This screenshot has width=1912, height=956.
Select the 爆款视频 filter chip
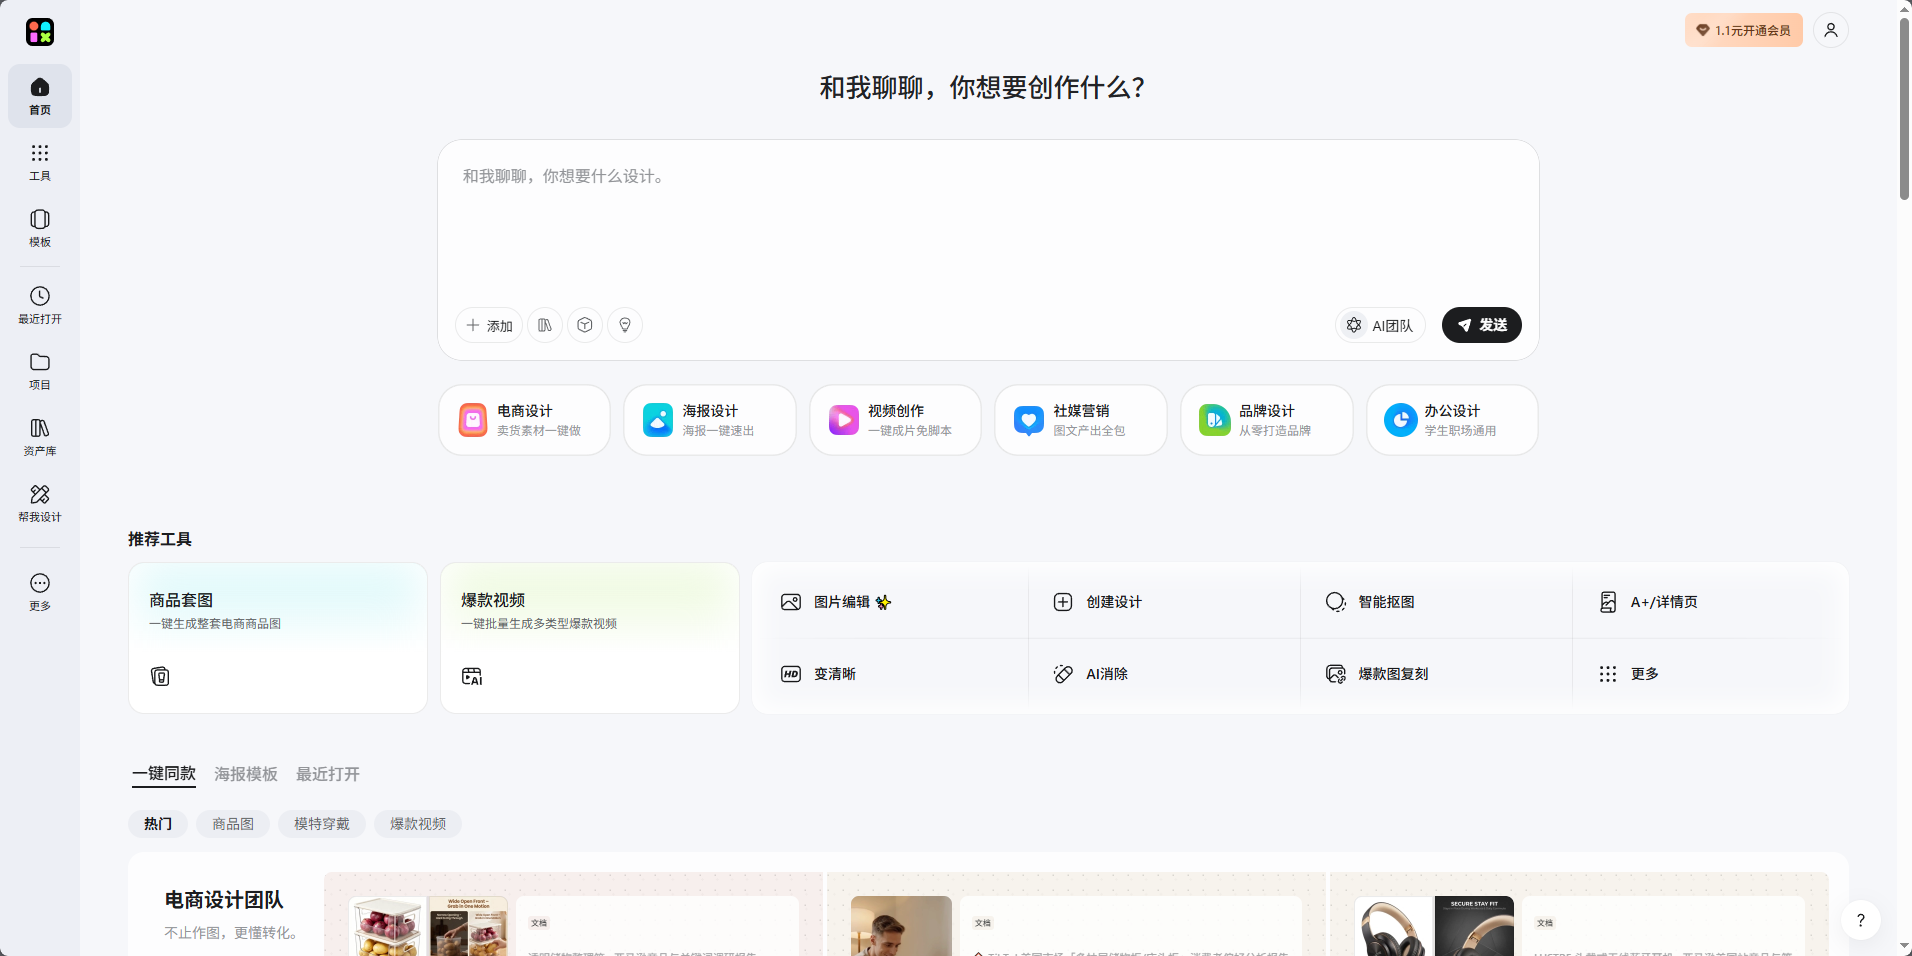pyautogui.click(x=418, y=824)
